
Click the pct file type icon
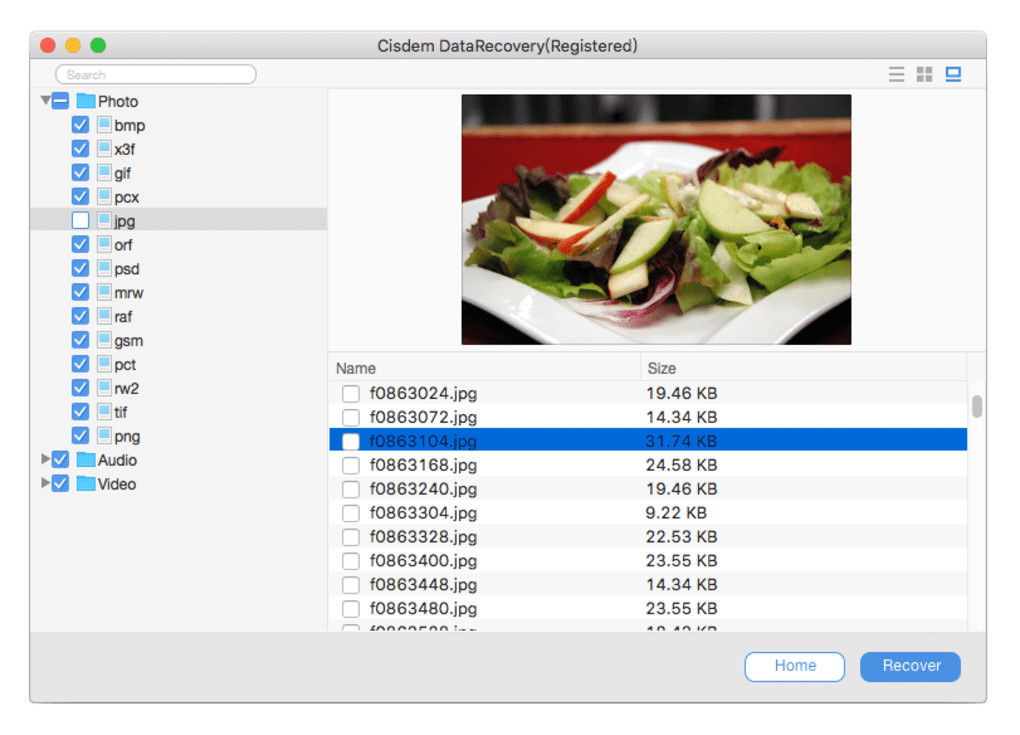pos(104,364)
